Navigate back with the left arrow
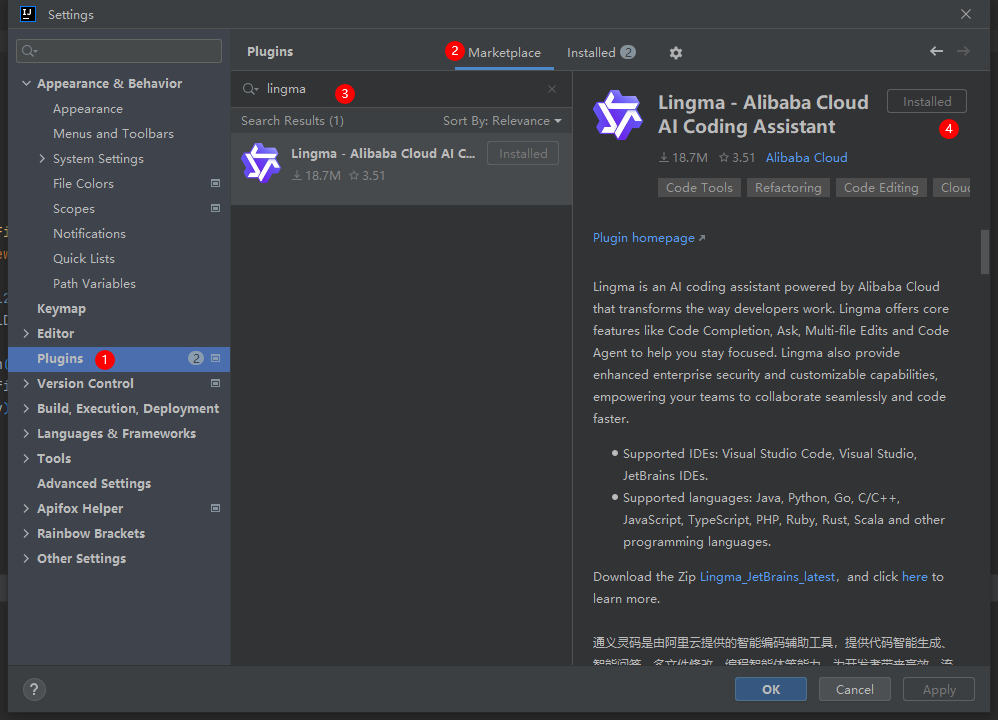 click(936, 51)
